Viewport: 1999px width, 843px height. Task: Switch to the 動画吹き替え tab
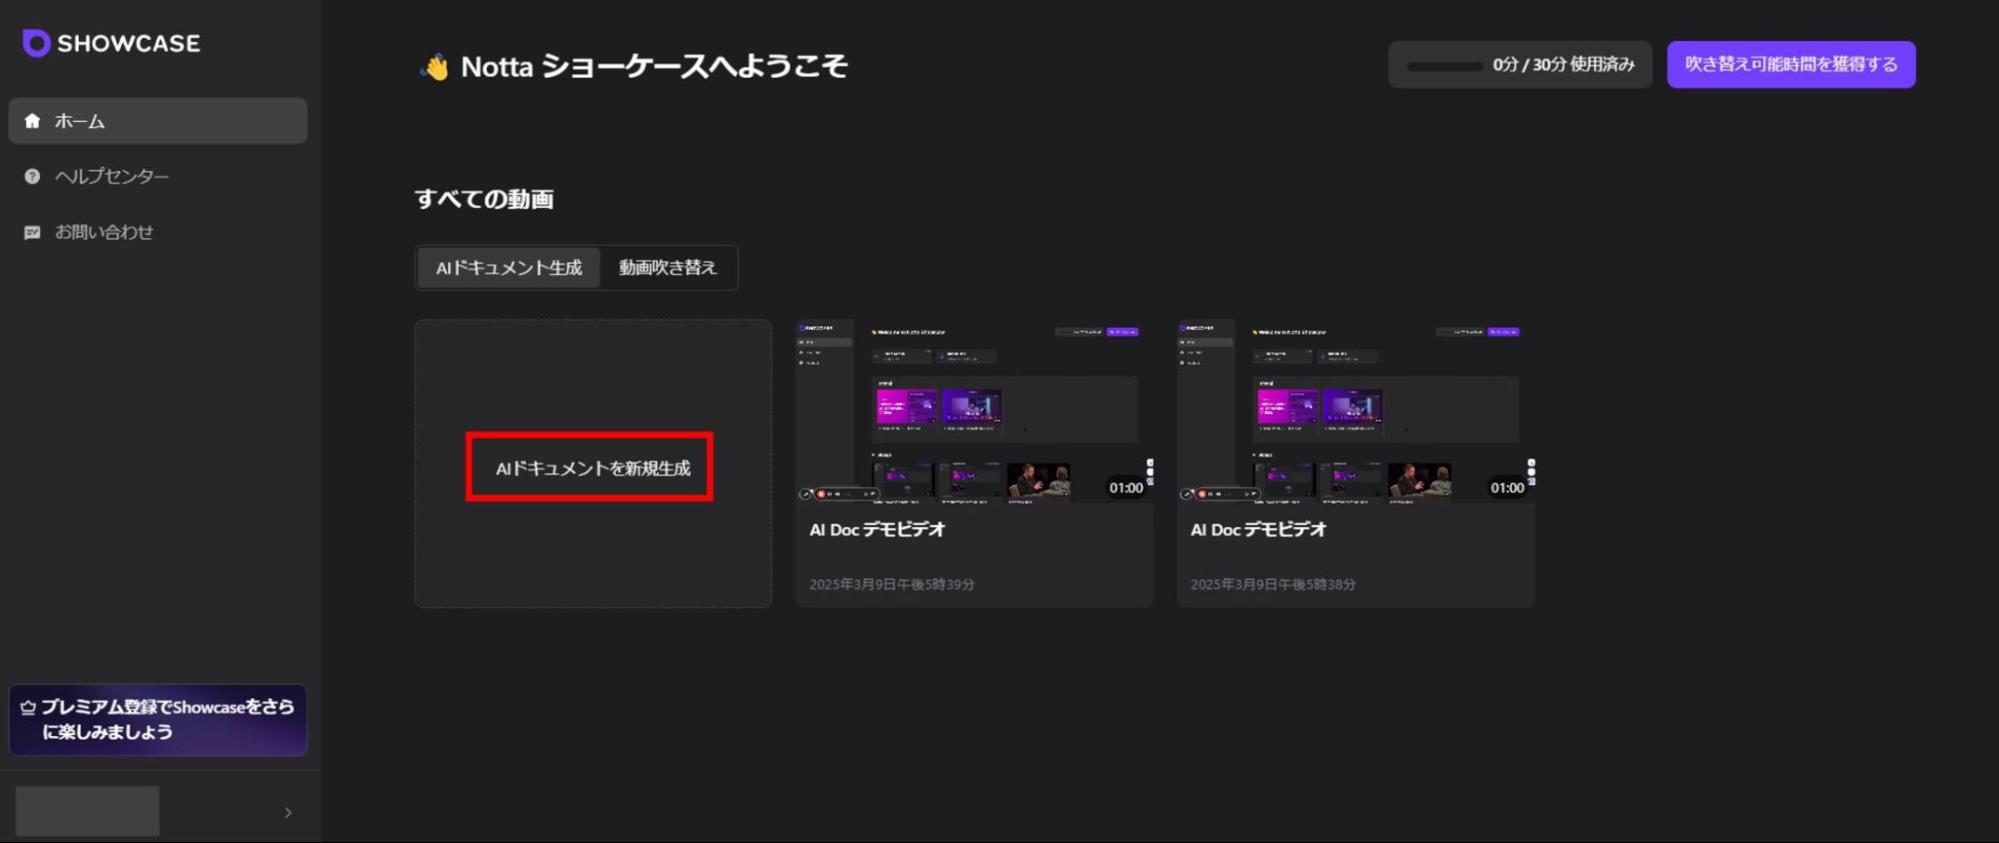(667, 268)
